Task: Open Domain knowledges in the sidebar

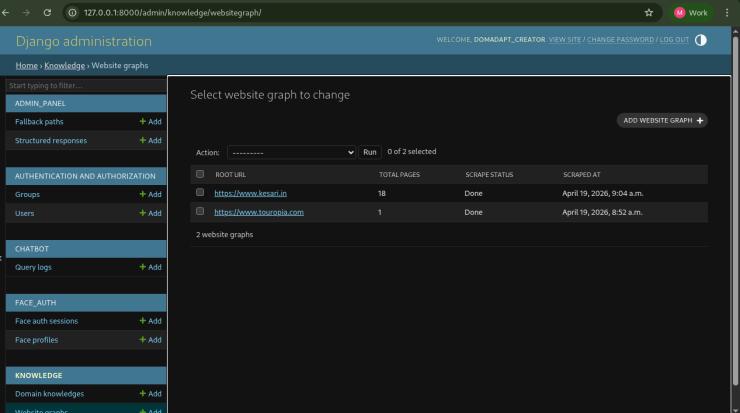Action: tap(50, 394)
